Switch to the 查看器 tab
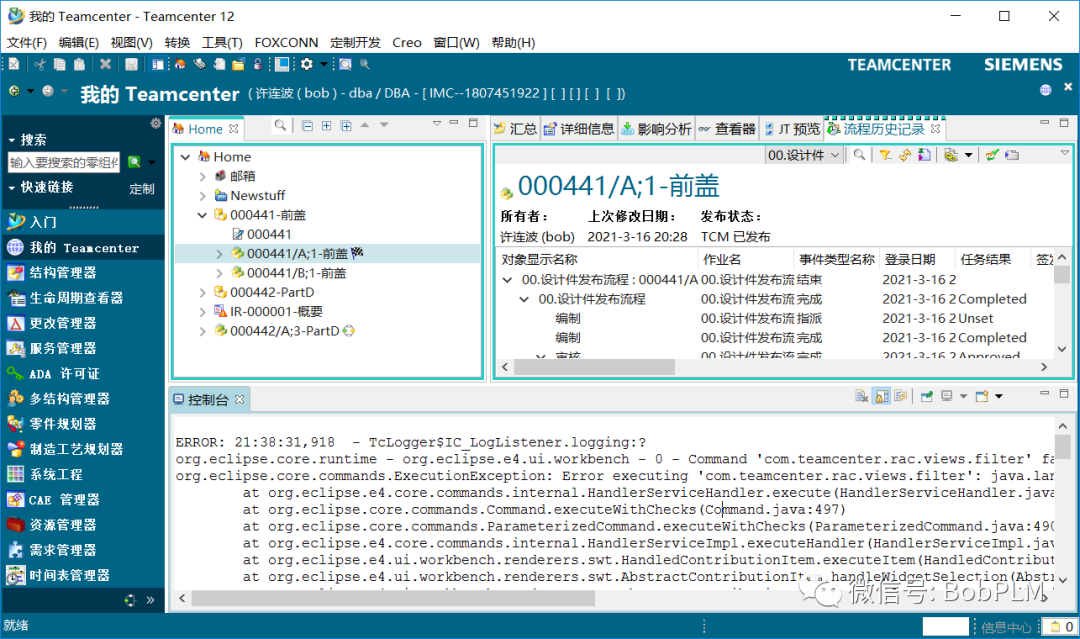The height and width of the screenshot is (639, 1080). click(727, 129)
